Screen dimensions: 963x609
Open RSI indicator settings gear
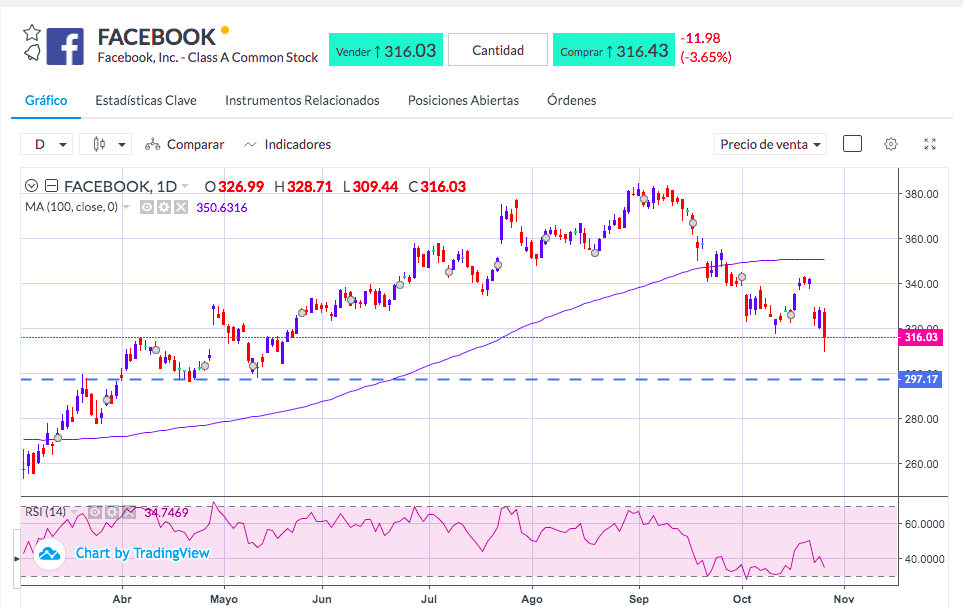pos(112,512)
